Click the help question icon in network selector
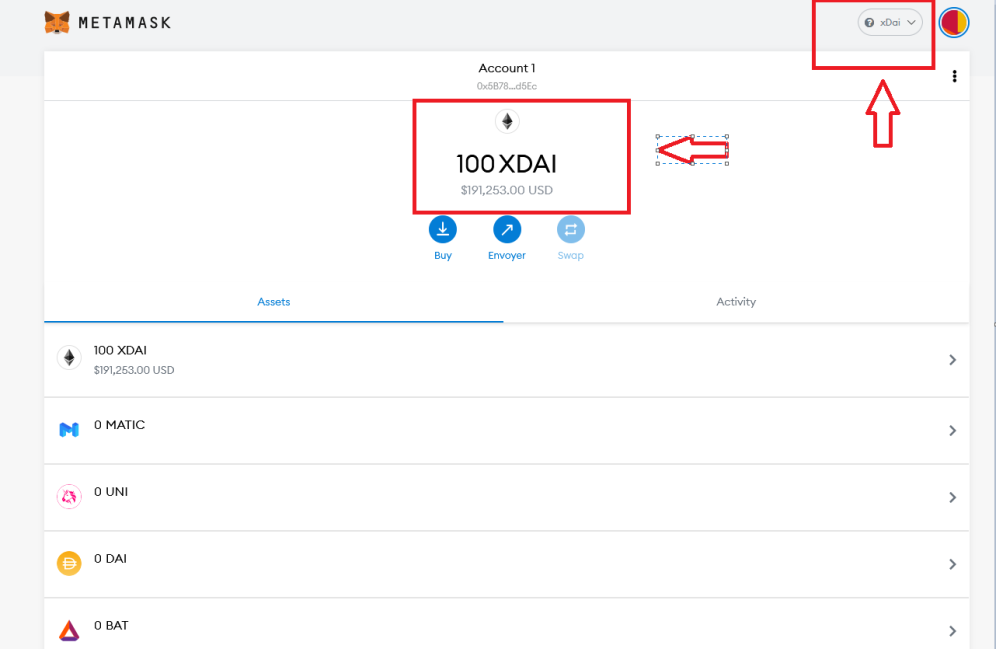This screenshot has height=649, width=996. [869, 22]
